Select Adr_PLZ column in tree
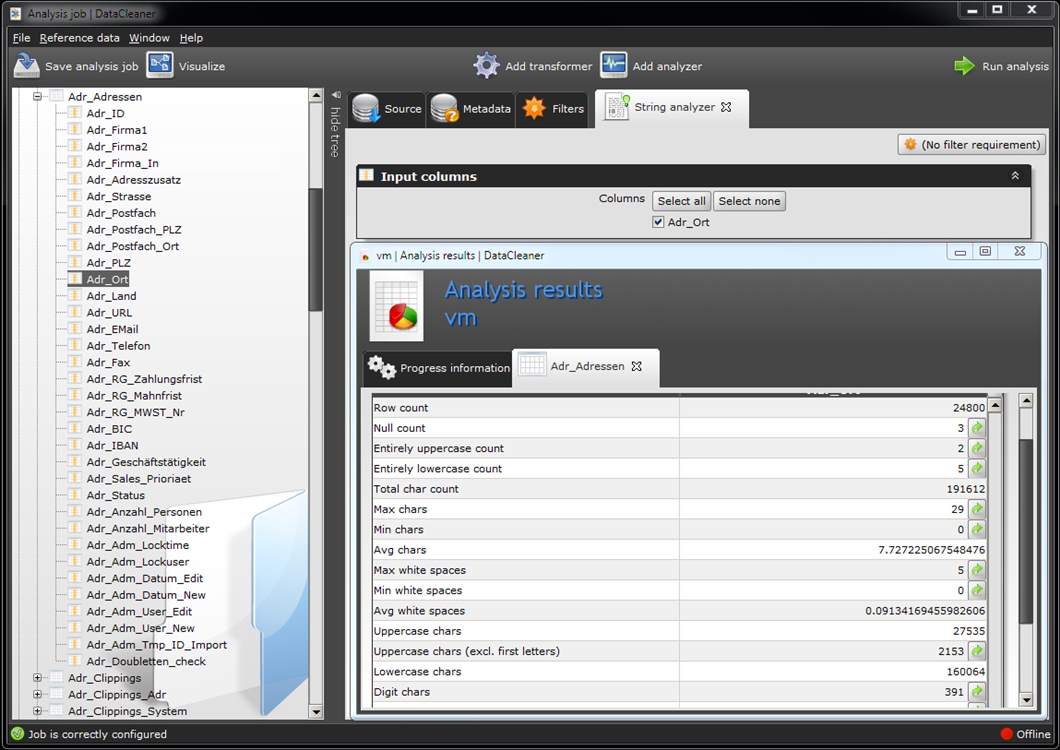The height and width of the screenshot is (750, 1060). click(x=108, y=262)
